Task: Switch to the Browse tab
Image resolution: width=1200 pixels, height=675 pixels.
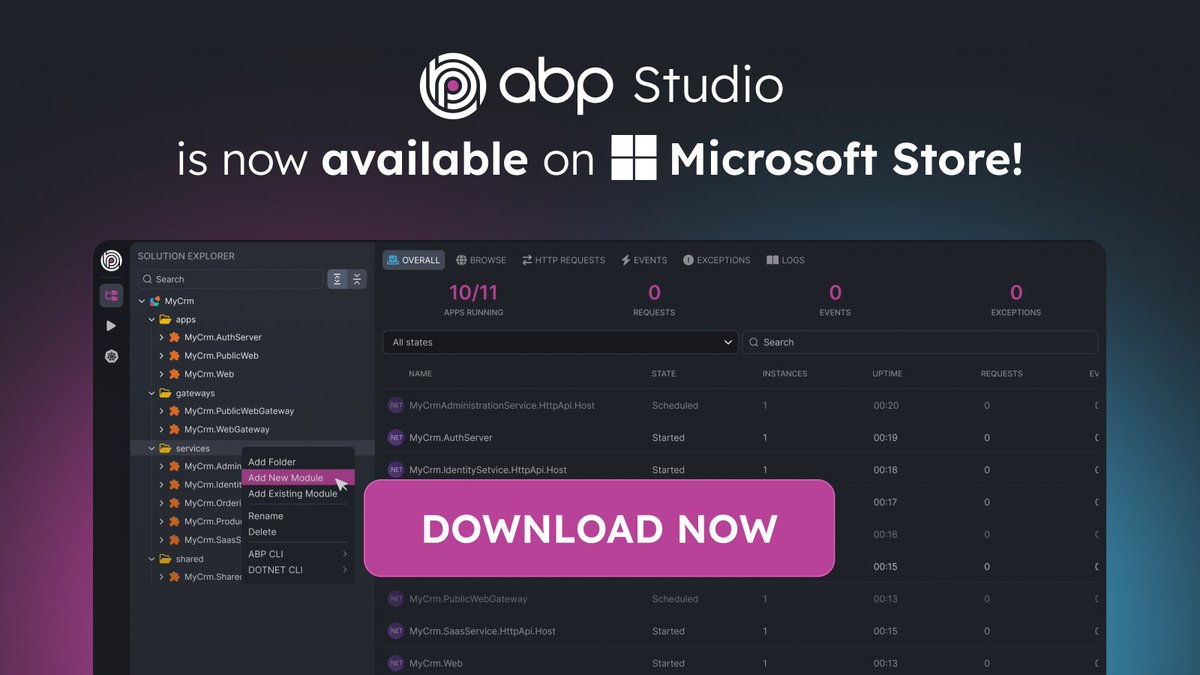Action: [481, 260]
